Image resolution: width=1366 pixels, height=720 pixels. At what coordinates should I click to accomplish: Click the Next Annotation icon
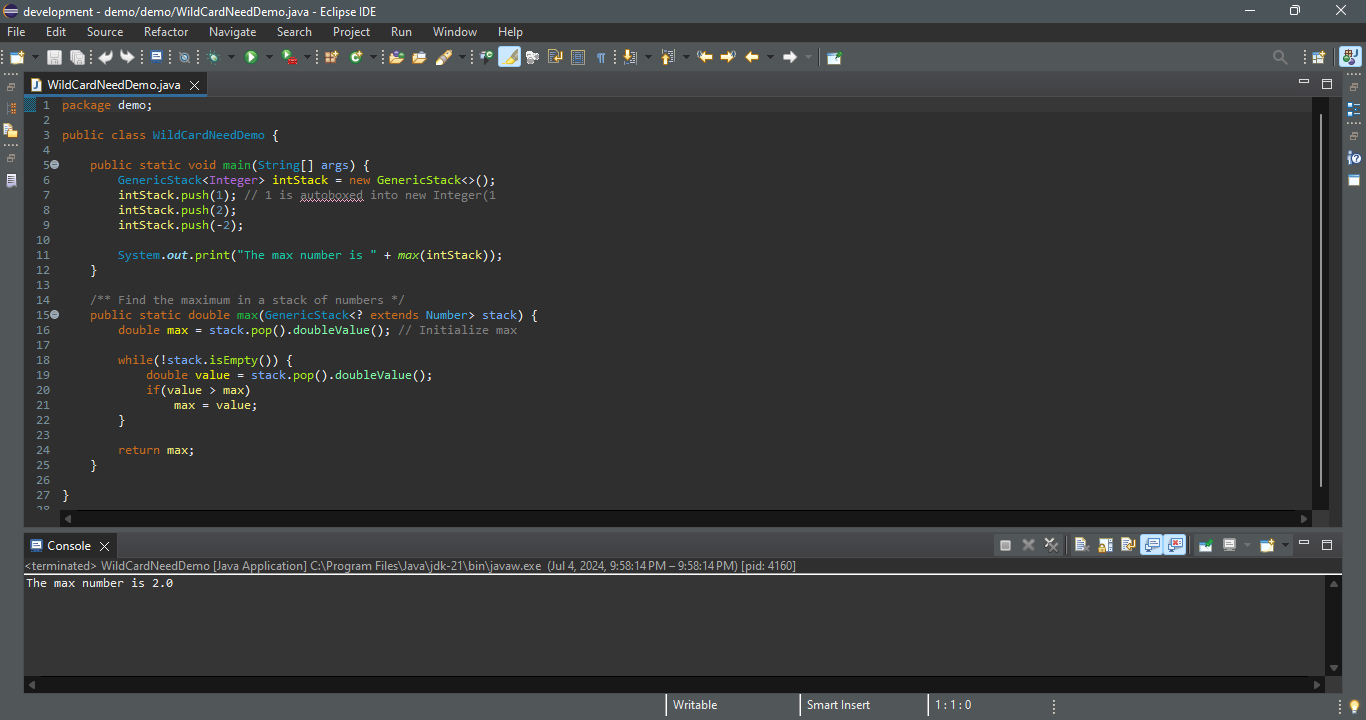(x=630, y=57)
